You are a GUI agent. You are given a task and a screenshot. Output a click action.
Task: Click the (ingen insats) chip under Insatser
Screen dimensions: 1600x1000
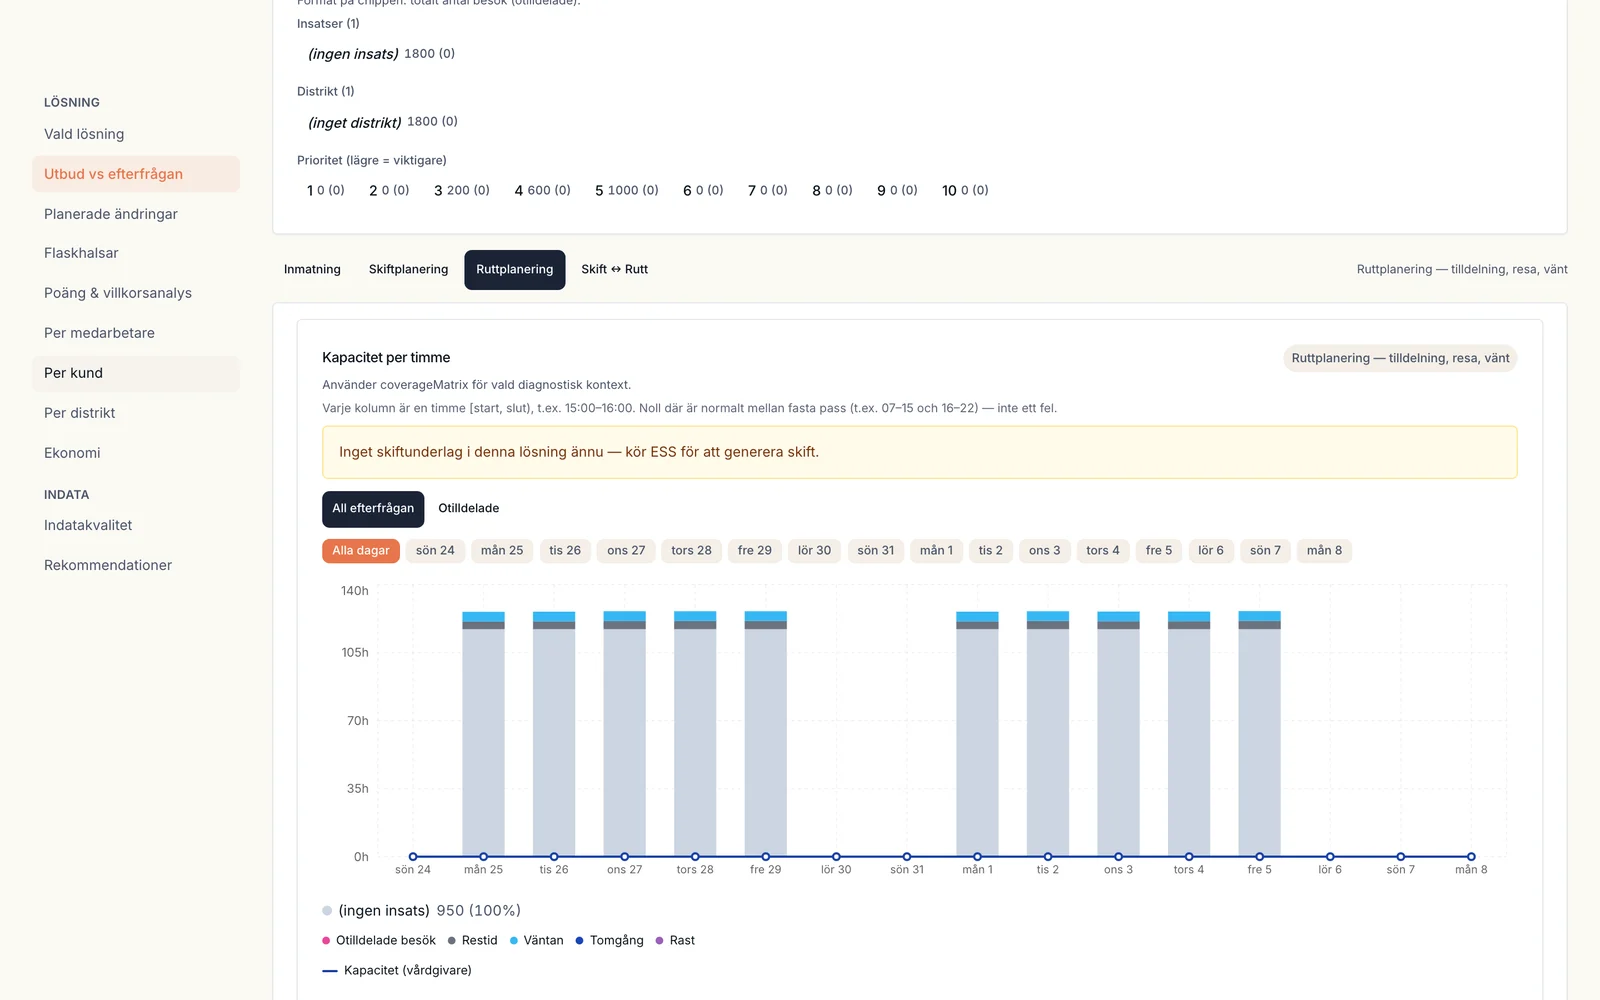click(x=381, y=54)
